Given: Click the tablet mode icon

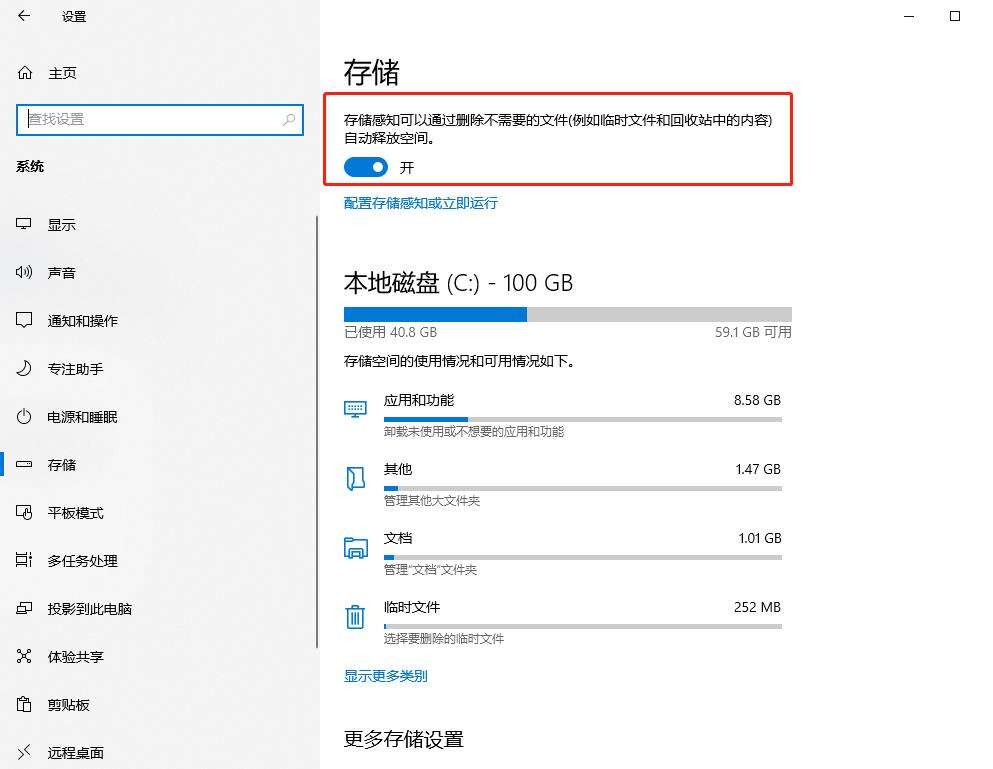Looking at the screenshot, I should pyautogui.click(x=24, y=512).
